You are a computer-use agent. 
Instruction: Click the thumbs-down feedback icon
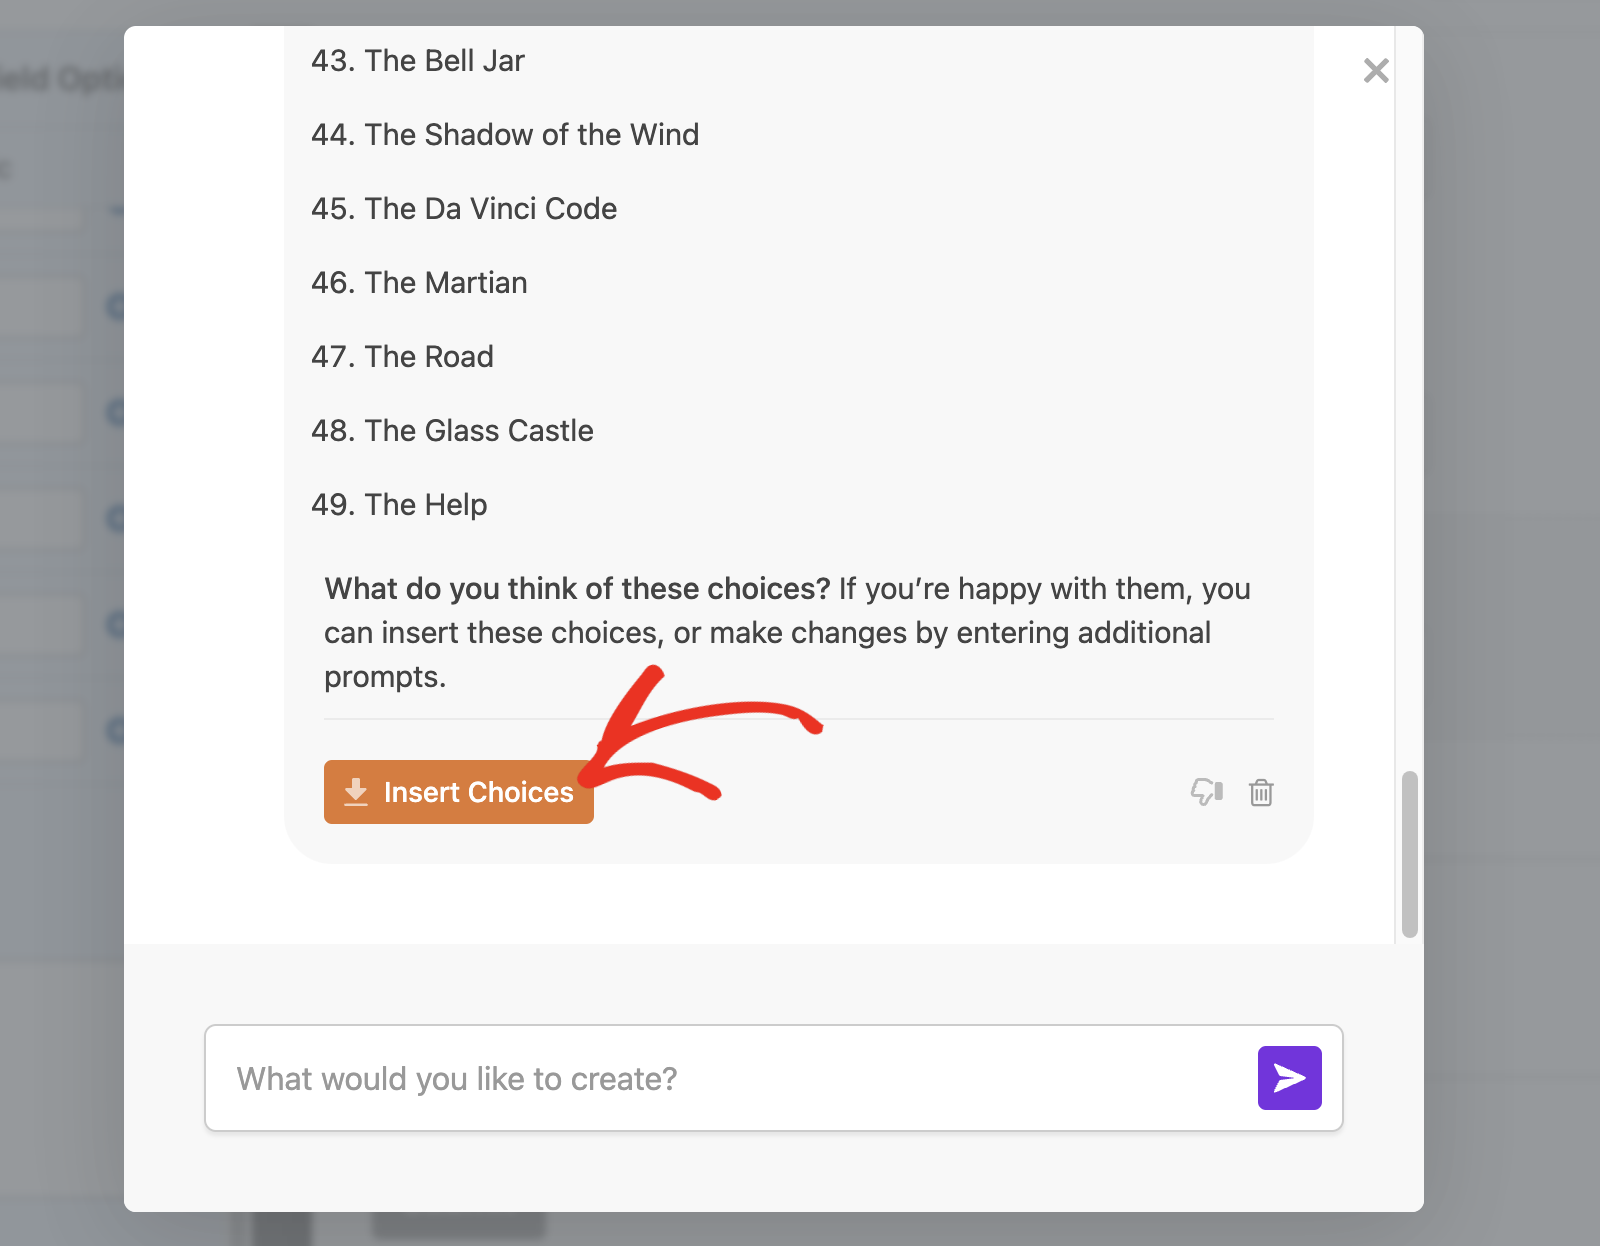(1206, 792)
